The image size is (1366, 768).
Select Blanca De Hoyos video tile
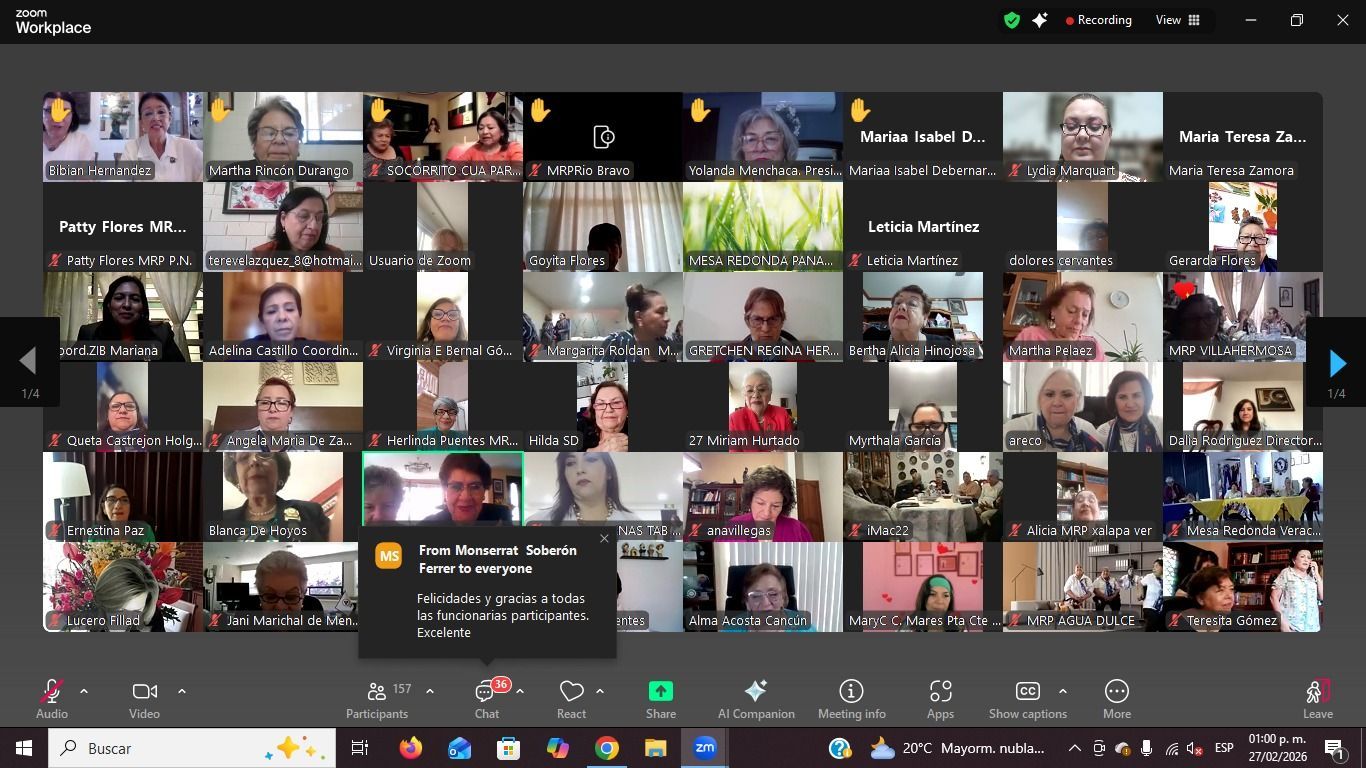point(283,497)
